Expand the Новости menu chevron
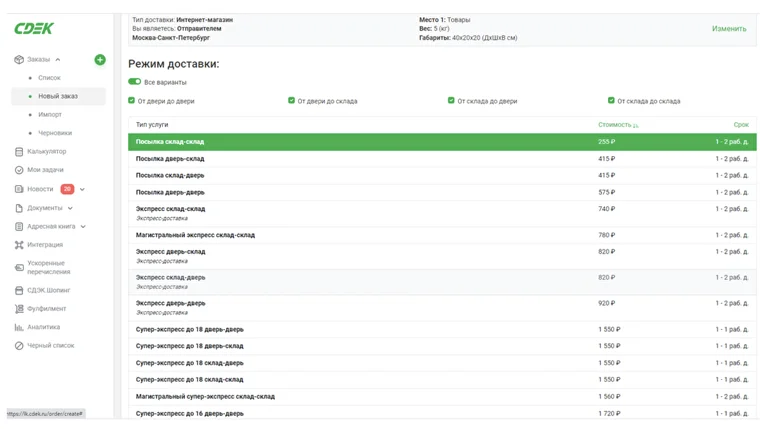Image resolution: width=760 pixels, height=429 pixels. [82, 189]
